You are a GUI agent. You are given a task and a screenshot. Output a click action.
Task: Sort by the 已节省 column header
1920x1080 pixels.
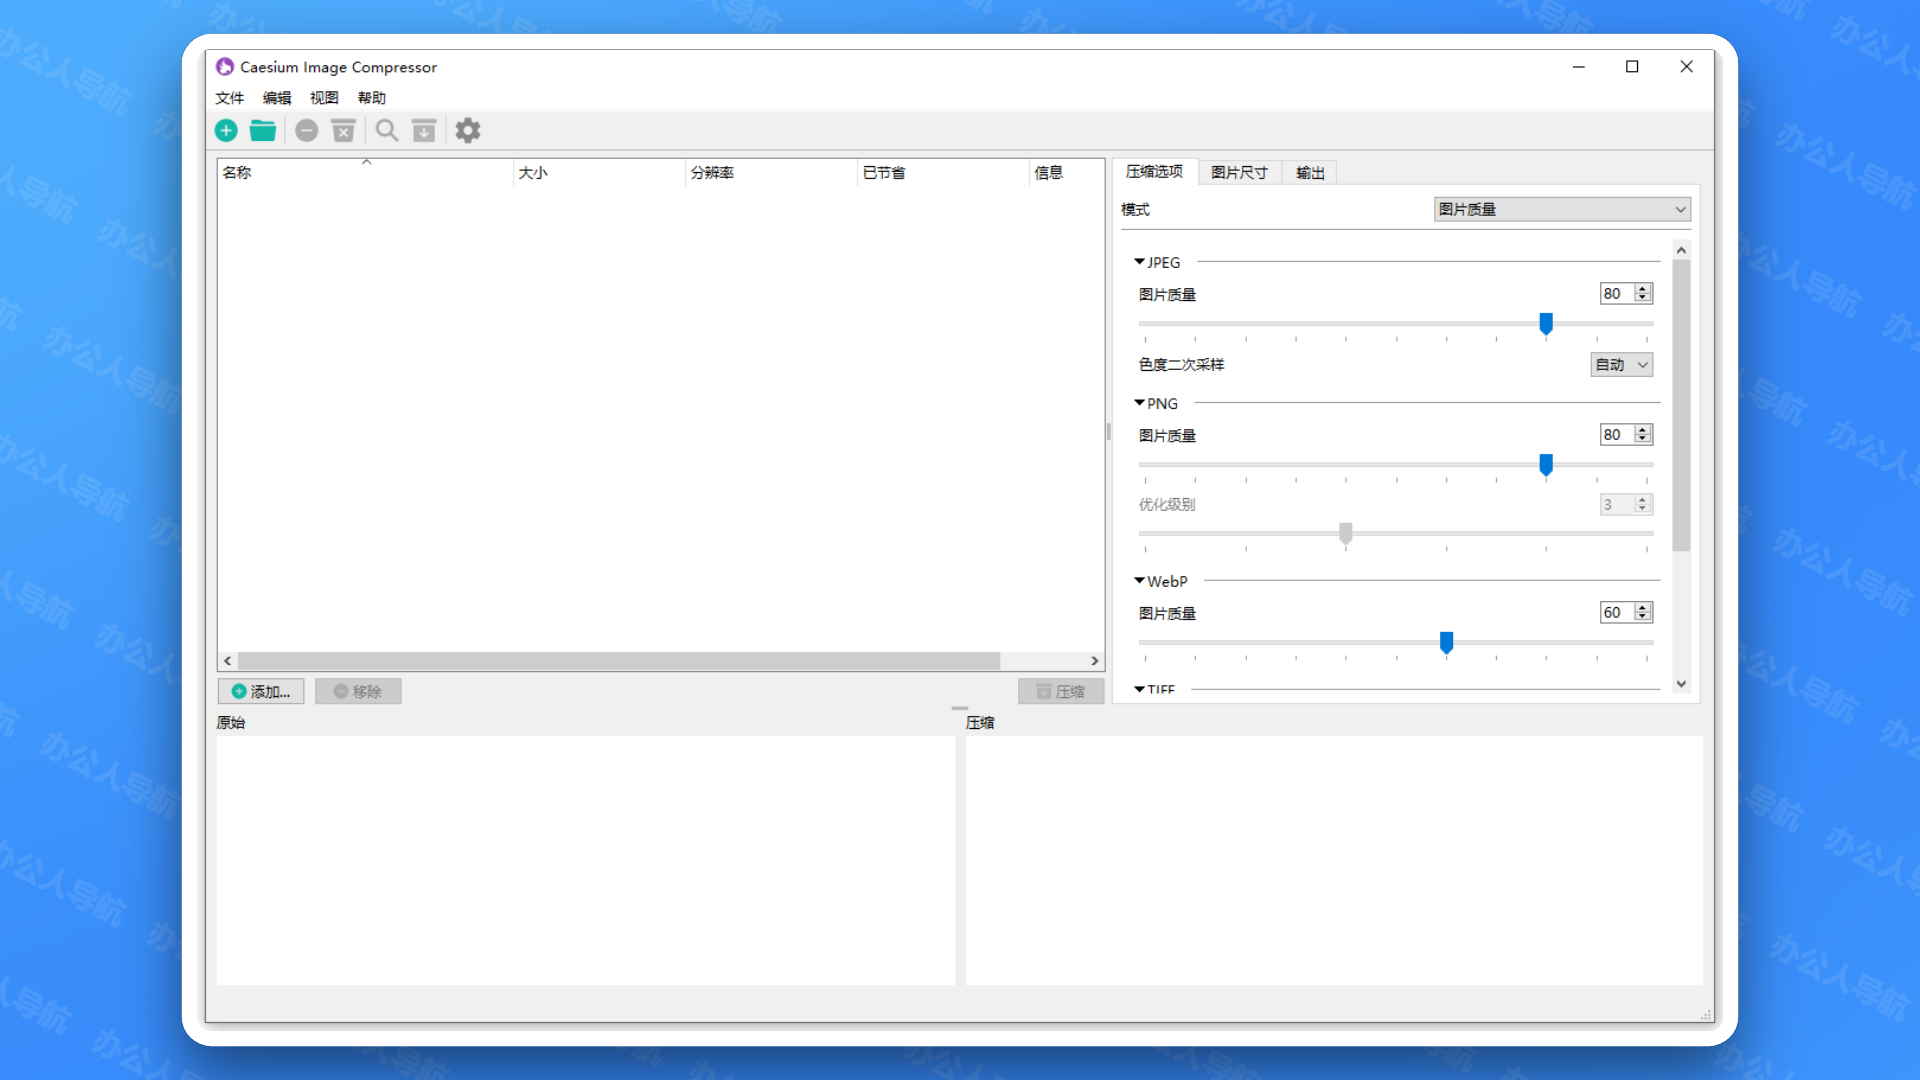tap(944, 172)
